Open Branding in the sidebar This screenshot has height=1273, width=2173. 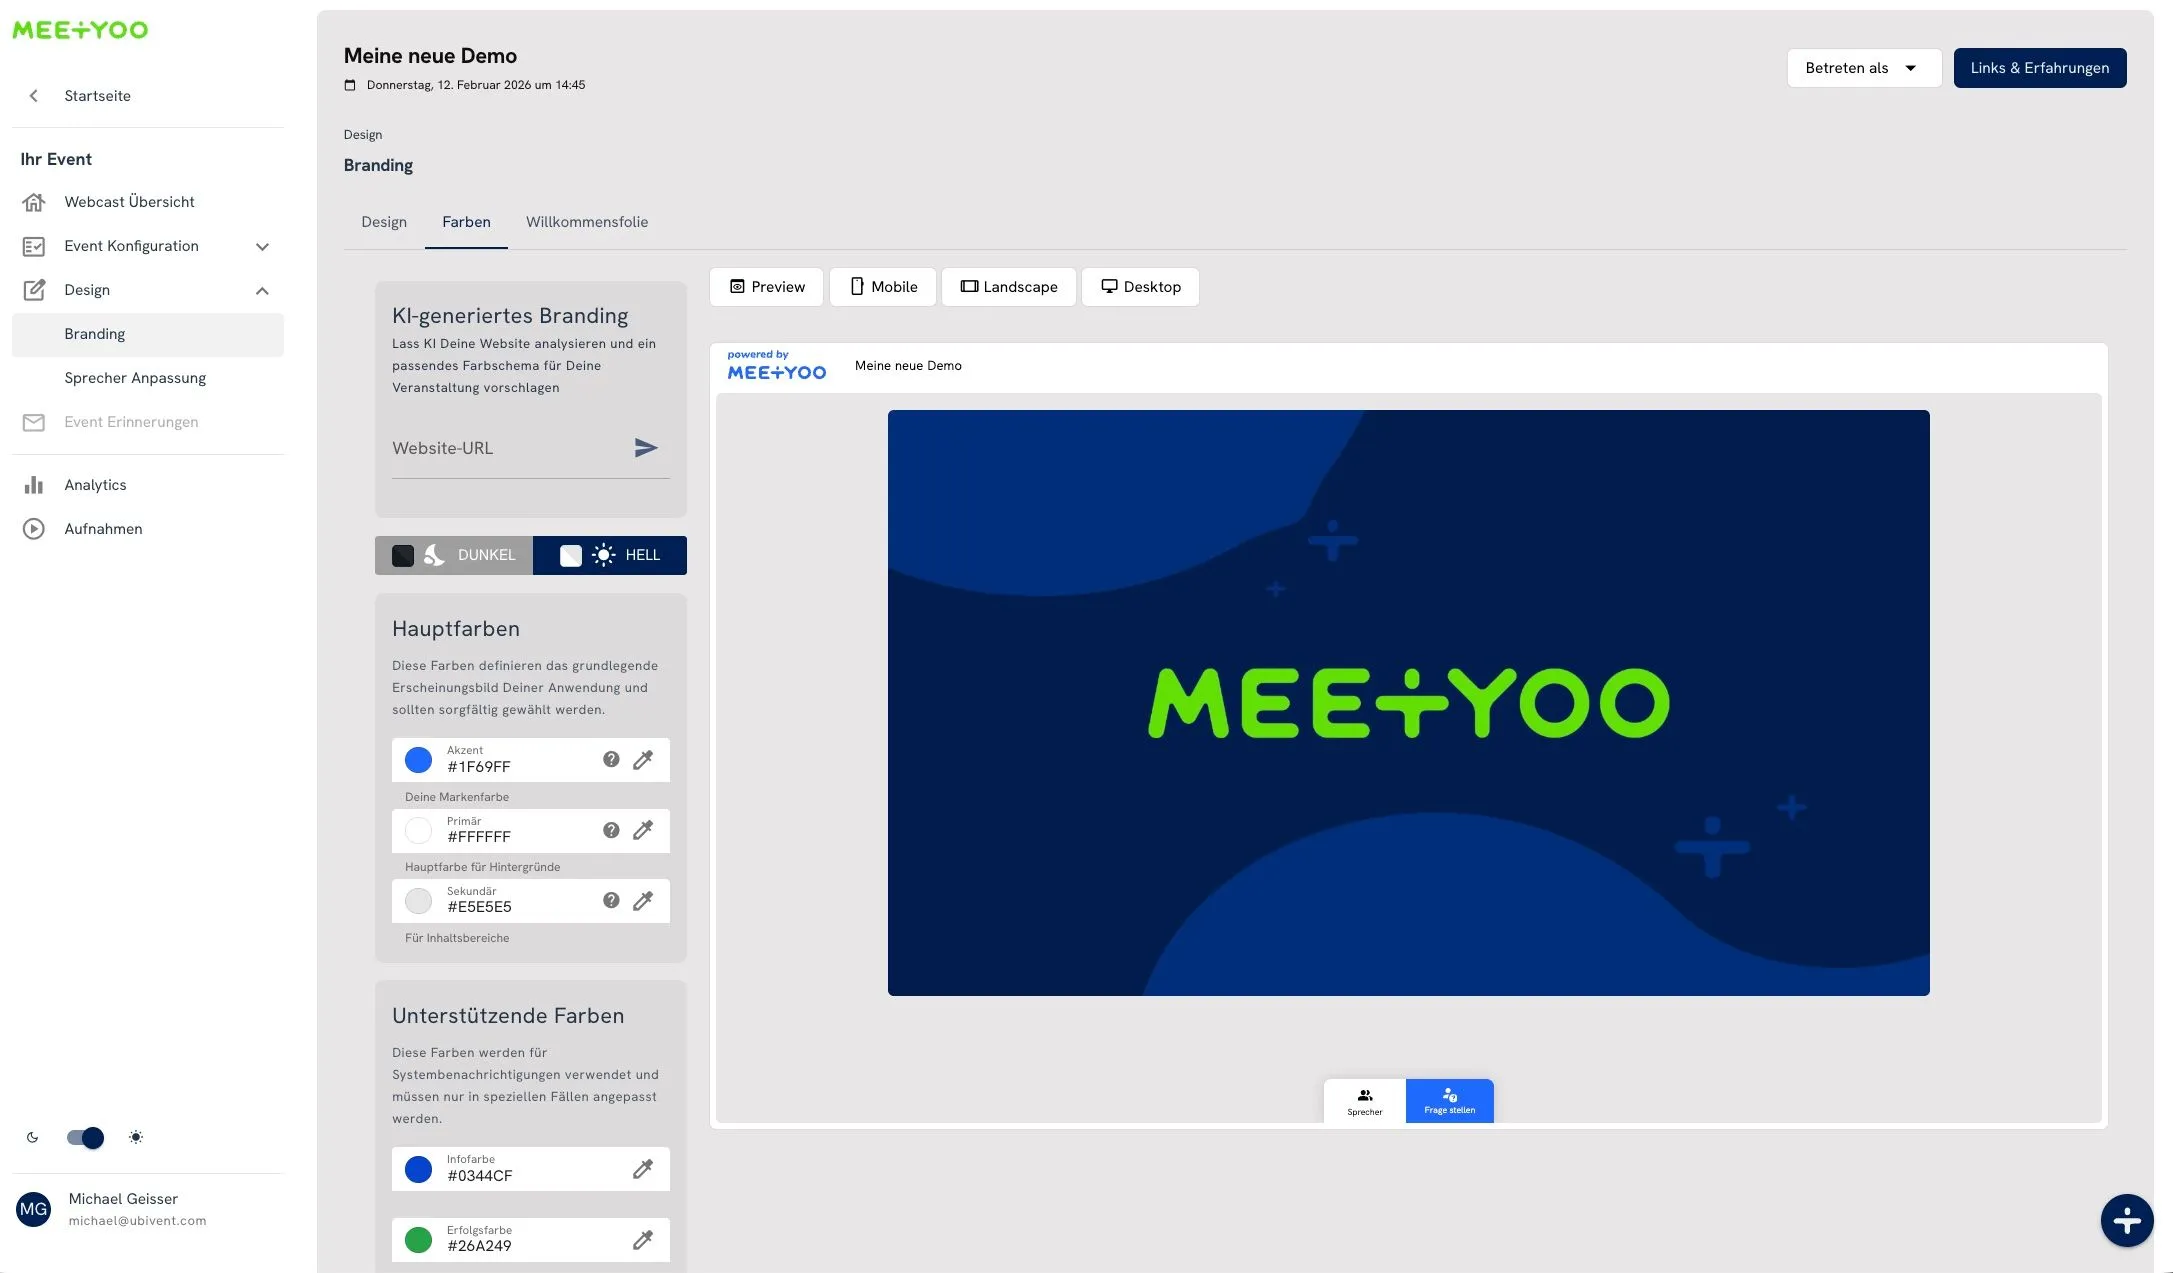[x=148, y=334]
